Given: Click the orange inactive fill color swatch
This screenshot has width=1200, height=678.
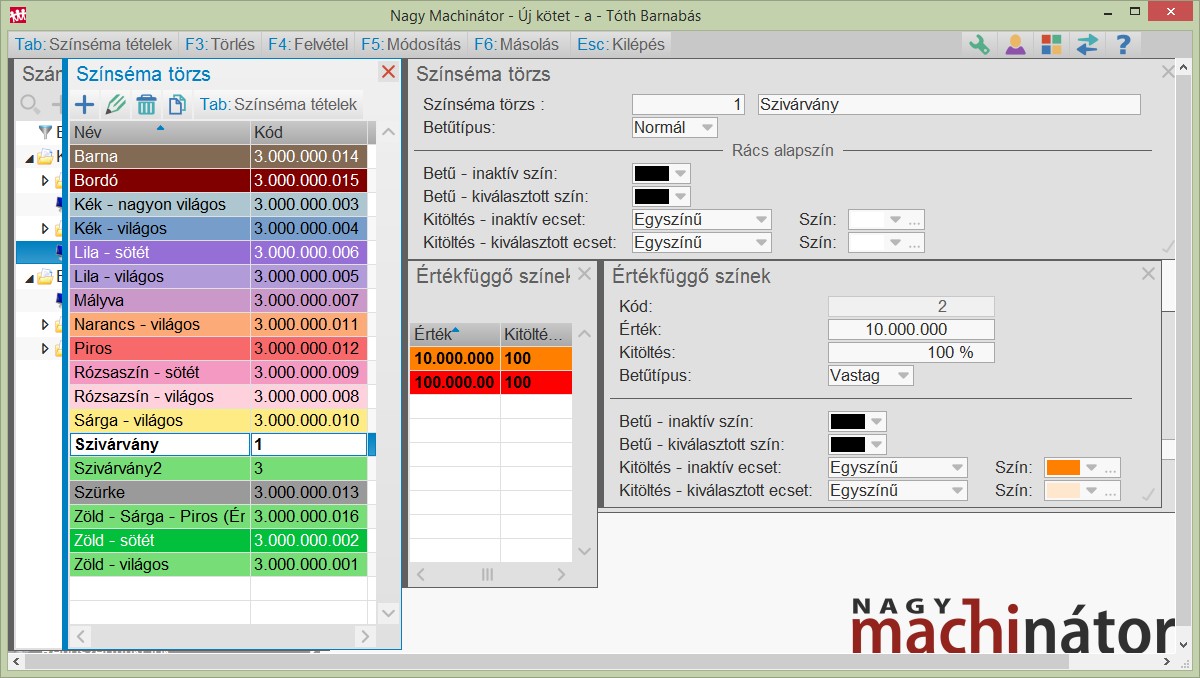Looking at the screenshot, I should (1063, 467).
